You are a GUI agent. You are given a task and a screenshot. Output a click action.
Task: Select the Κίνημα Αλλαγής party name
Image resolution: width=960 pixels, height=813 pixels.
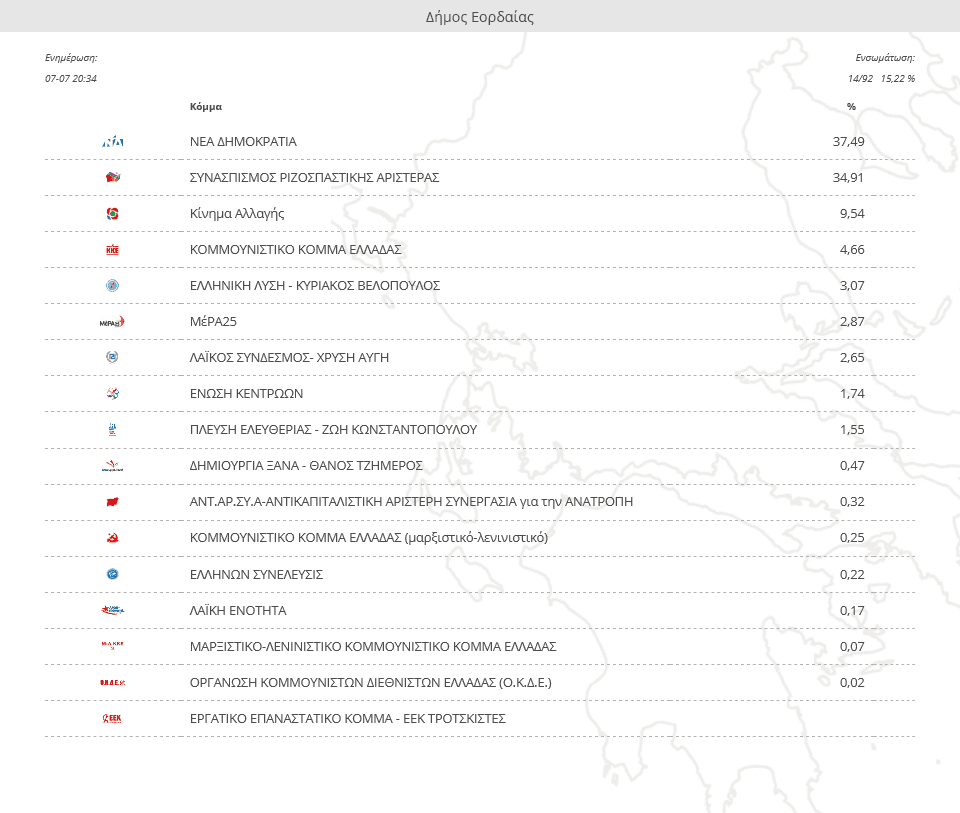click(x=237, y=214)
